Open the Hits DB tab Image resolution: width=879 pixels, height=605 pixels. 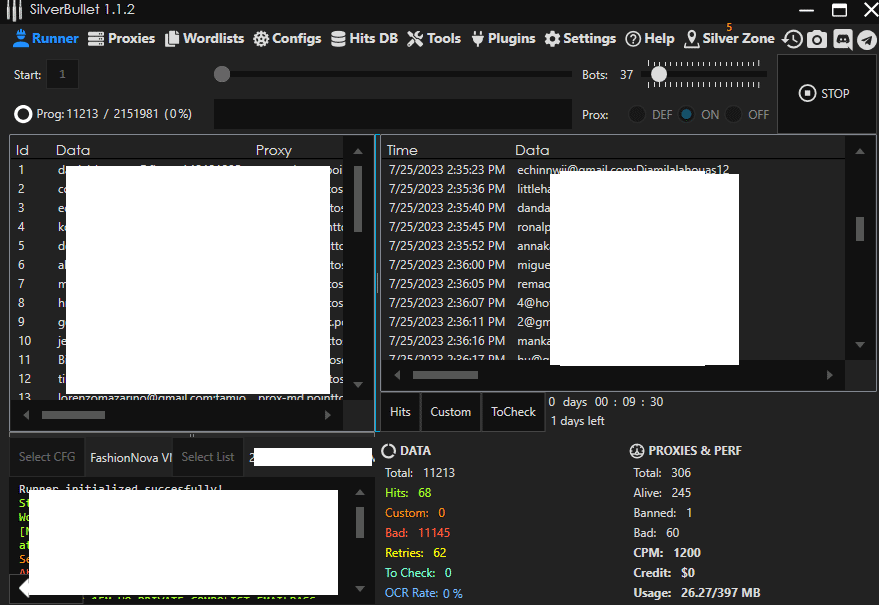tap(364, 39)
